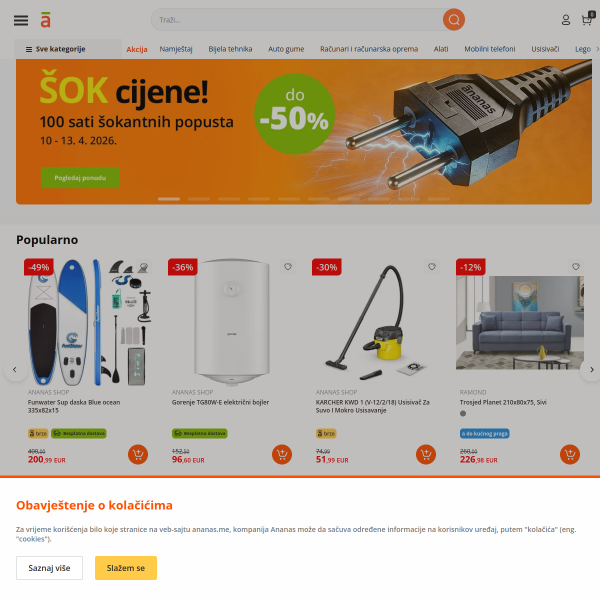Accept cookies with Slažem se
Screen dimensions: 600x600
pyautogui.click(x=126, y=568)
